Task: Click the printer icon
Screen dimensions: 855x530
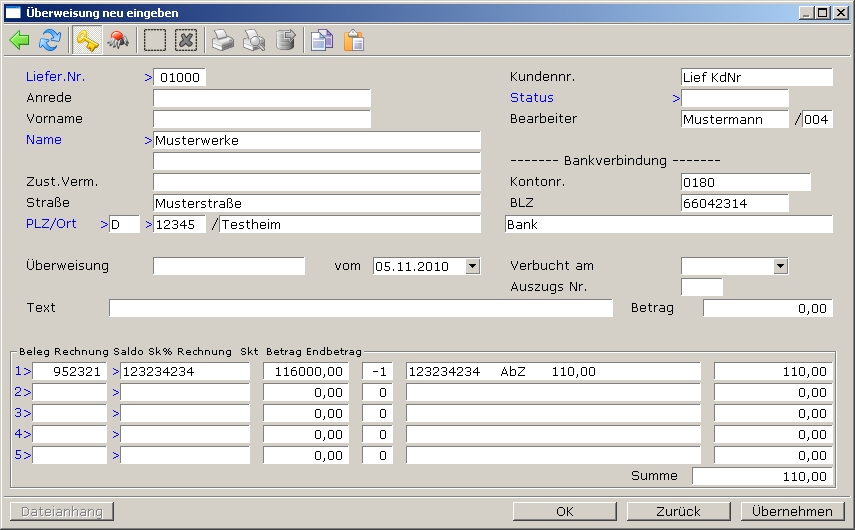Action: point(222,41)
